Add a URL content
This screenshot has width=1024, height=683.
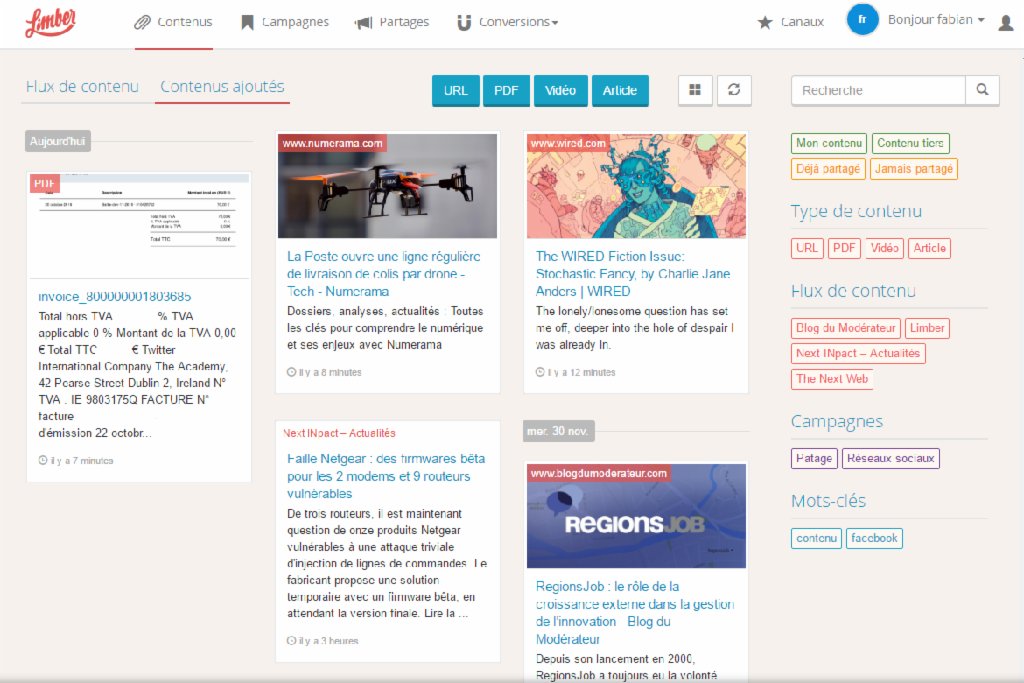pyautogui.click(x=456, y=91)
